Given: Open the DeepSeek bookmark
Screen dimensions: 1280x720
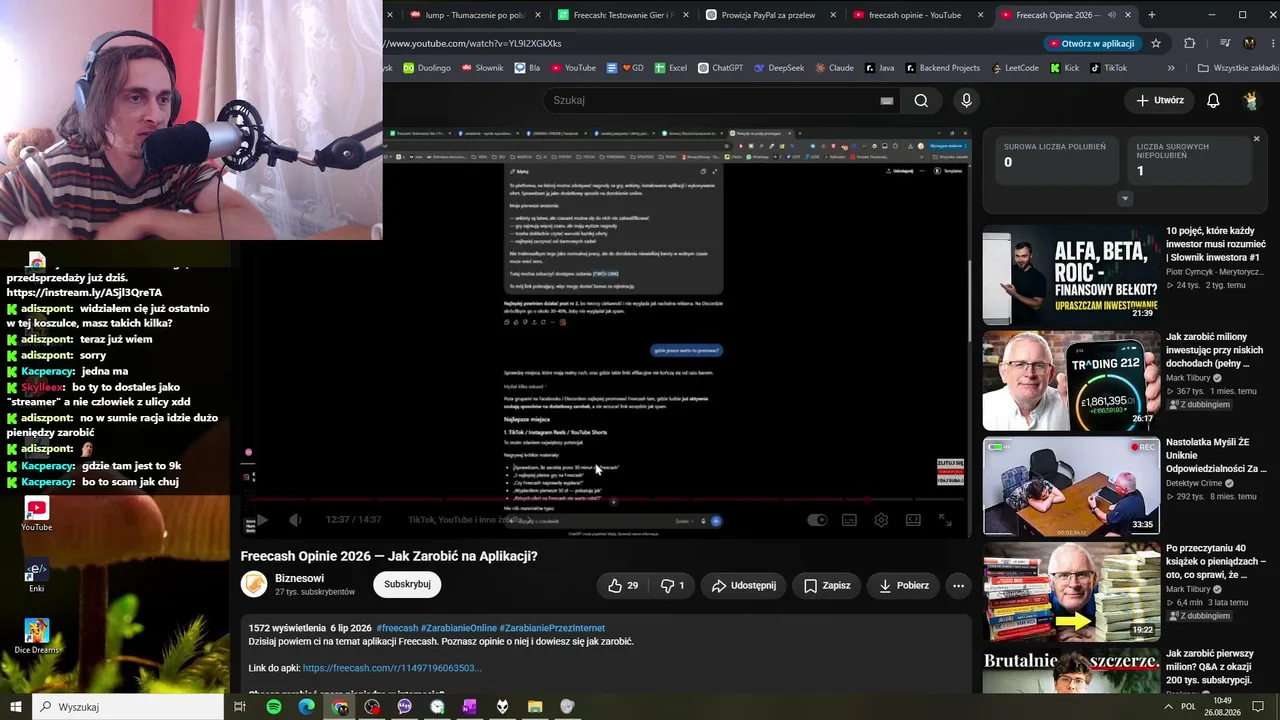Looking at the screenshot, I should coord(778,68).
